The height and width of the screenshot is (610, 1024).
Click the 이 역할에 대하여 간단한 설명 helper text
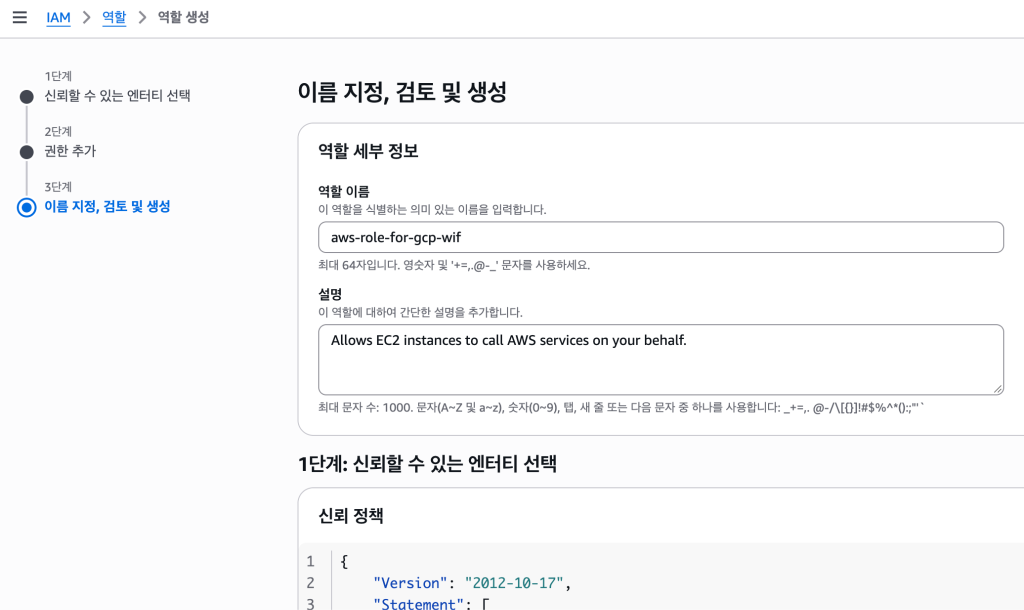pos(420,312)
